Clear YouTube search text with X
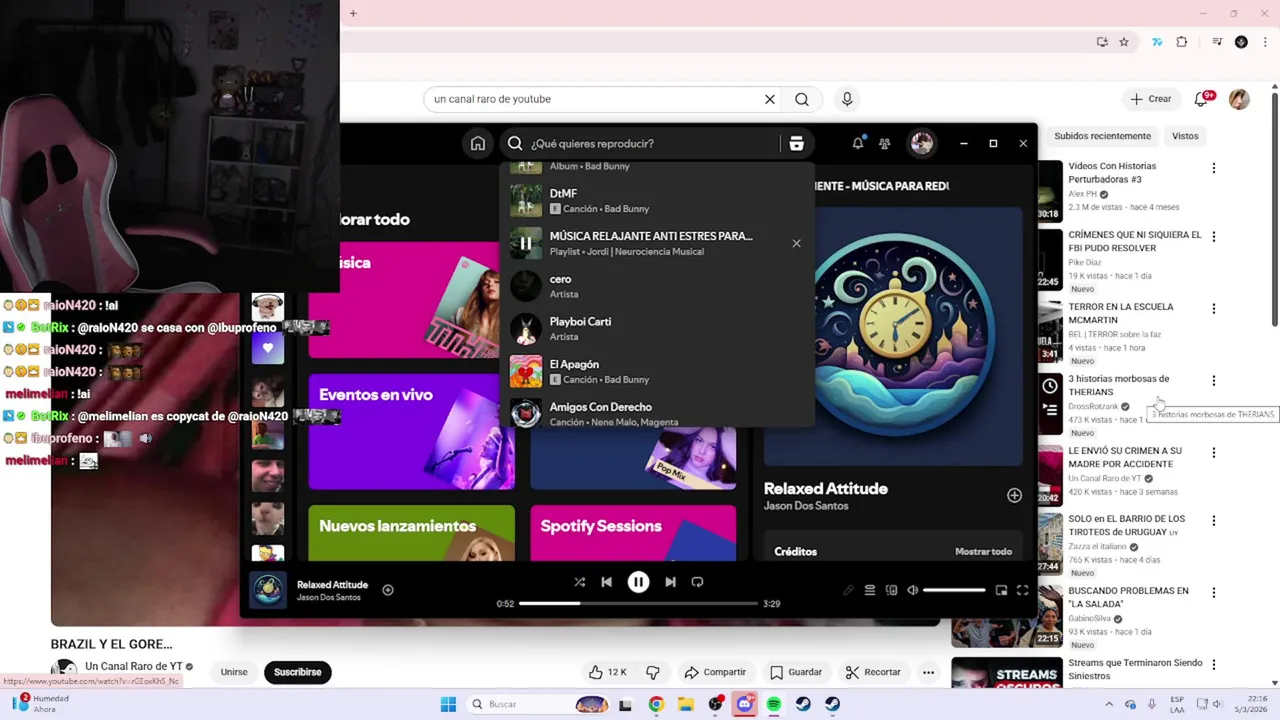1280x720 pixels. (x=770, y=99)
